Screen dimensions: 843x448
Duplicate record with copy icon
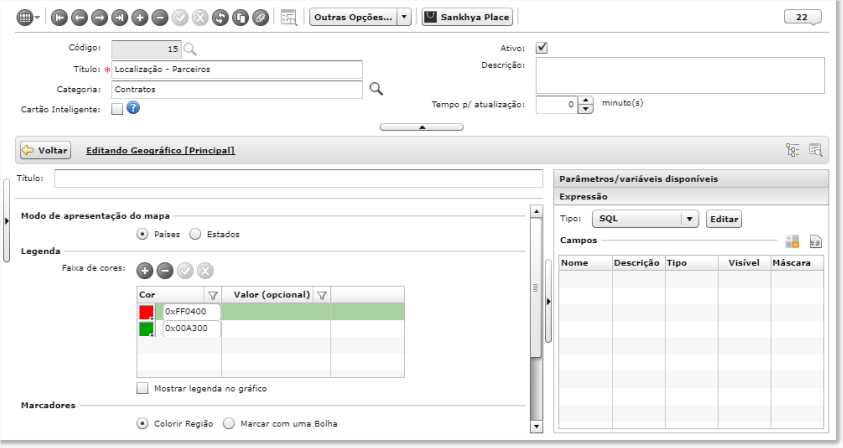[240, 18]
